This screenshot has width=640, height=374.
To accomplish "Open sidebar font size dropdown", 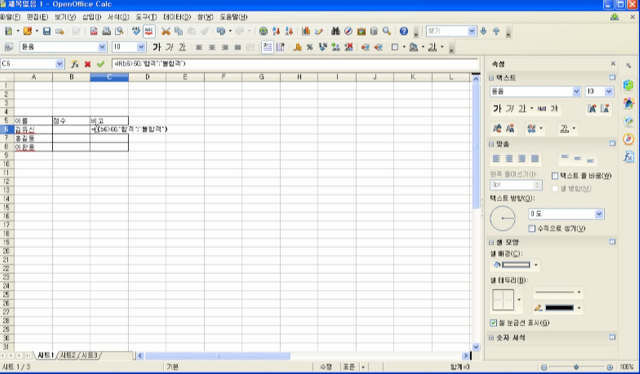I will coord(609,91).
